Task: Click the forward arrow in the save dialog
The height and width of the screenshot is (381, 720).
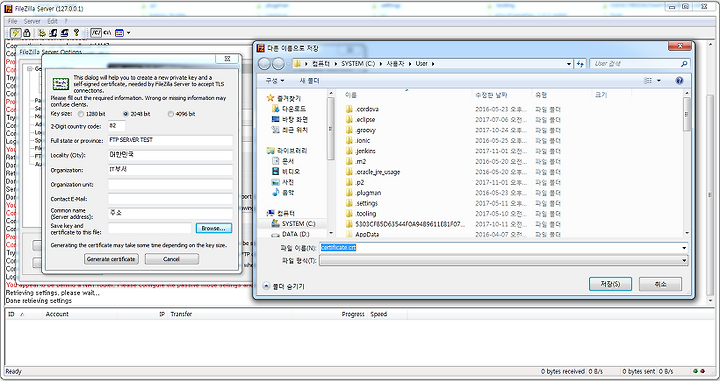Action: coord(278,64)
